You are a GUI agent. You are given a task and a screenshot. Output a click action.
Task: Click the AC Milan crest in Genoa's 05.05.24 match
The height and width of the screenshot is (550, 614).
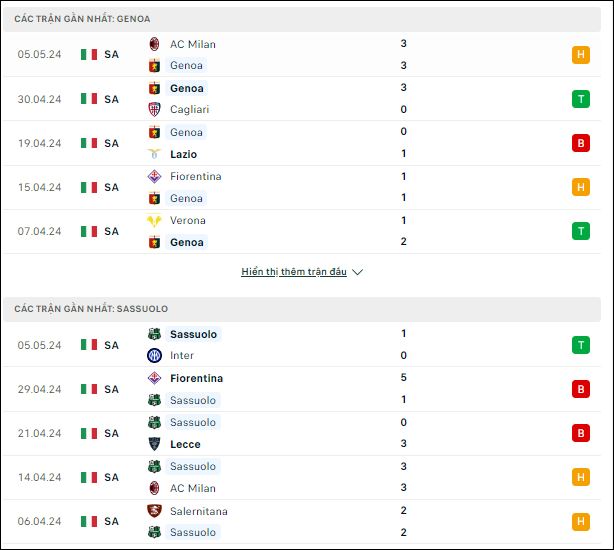[154, 44]
